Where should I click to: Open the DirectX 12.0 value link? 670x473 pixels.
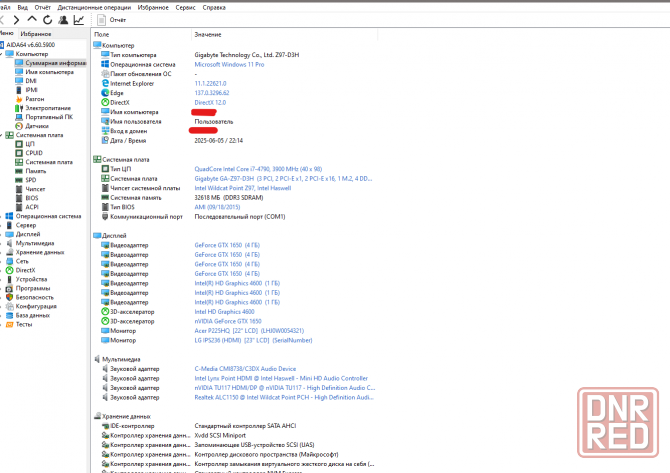pos(210,103)
